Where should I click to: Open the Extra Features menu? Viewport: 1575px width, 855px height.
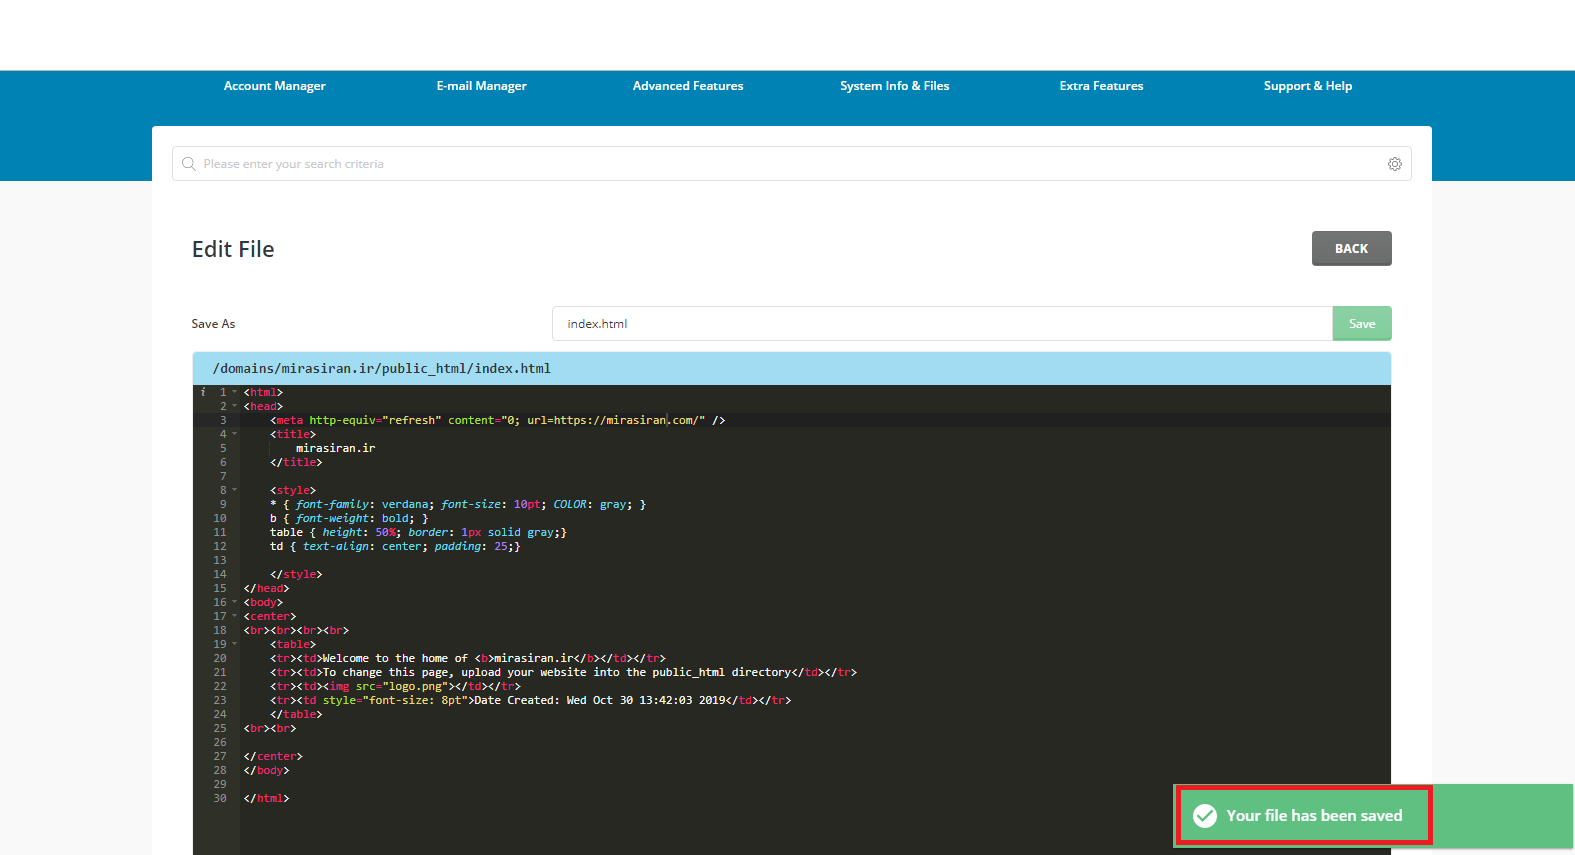(x=1101, y=86)
